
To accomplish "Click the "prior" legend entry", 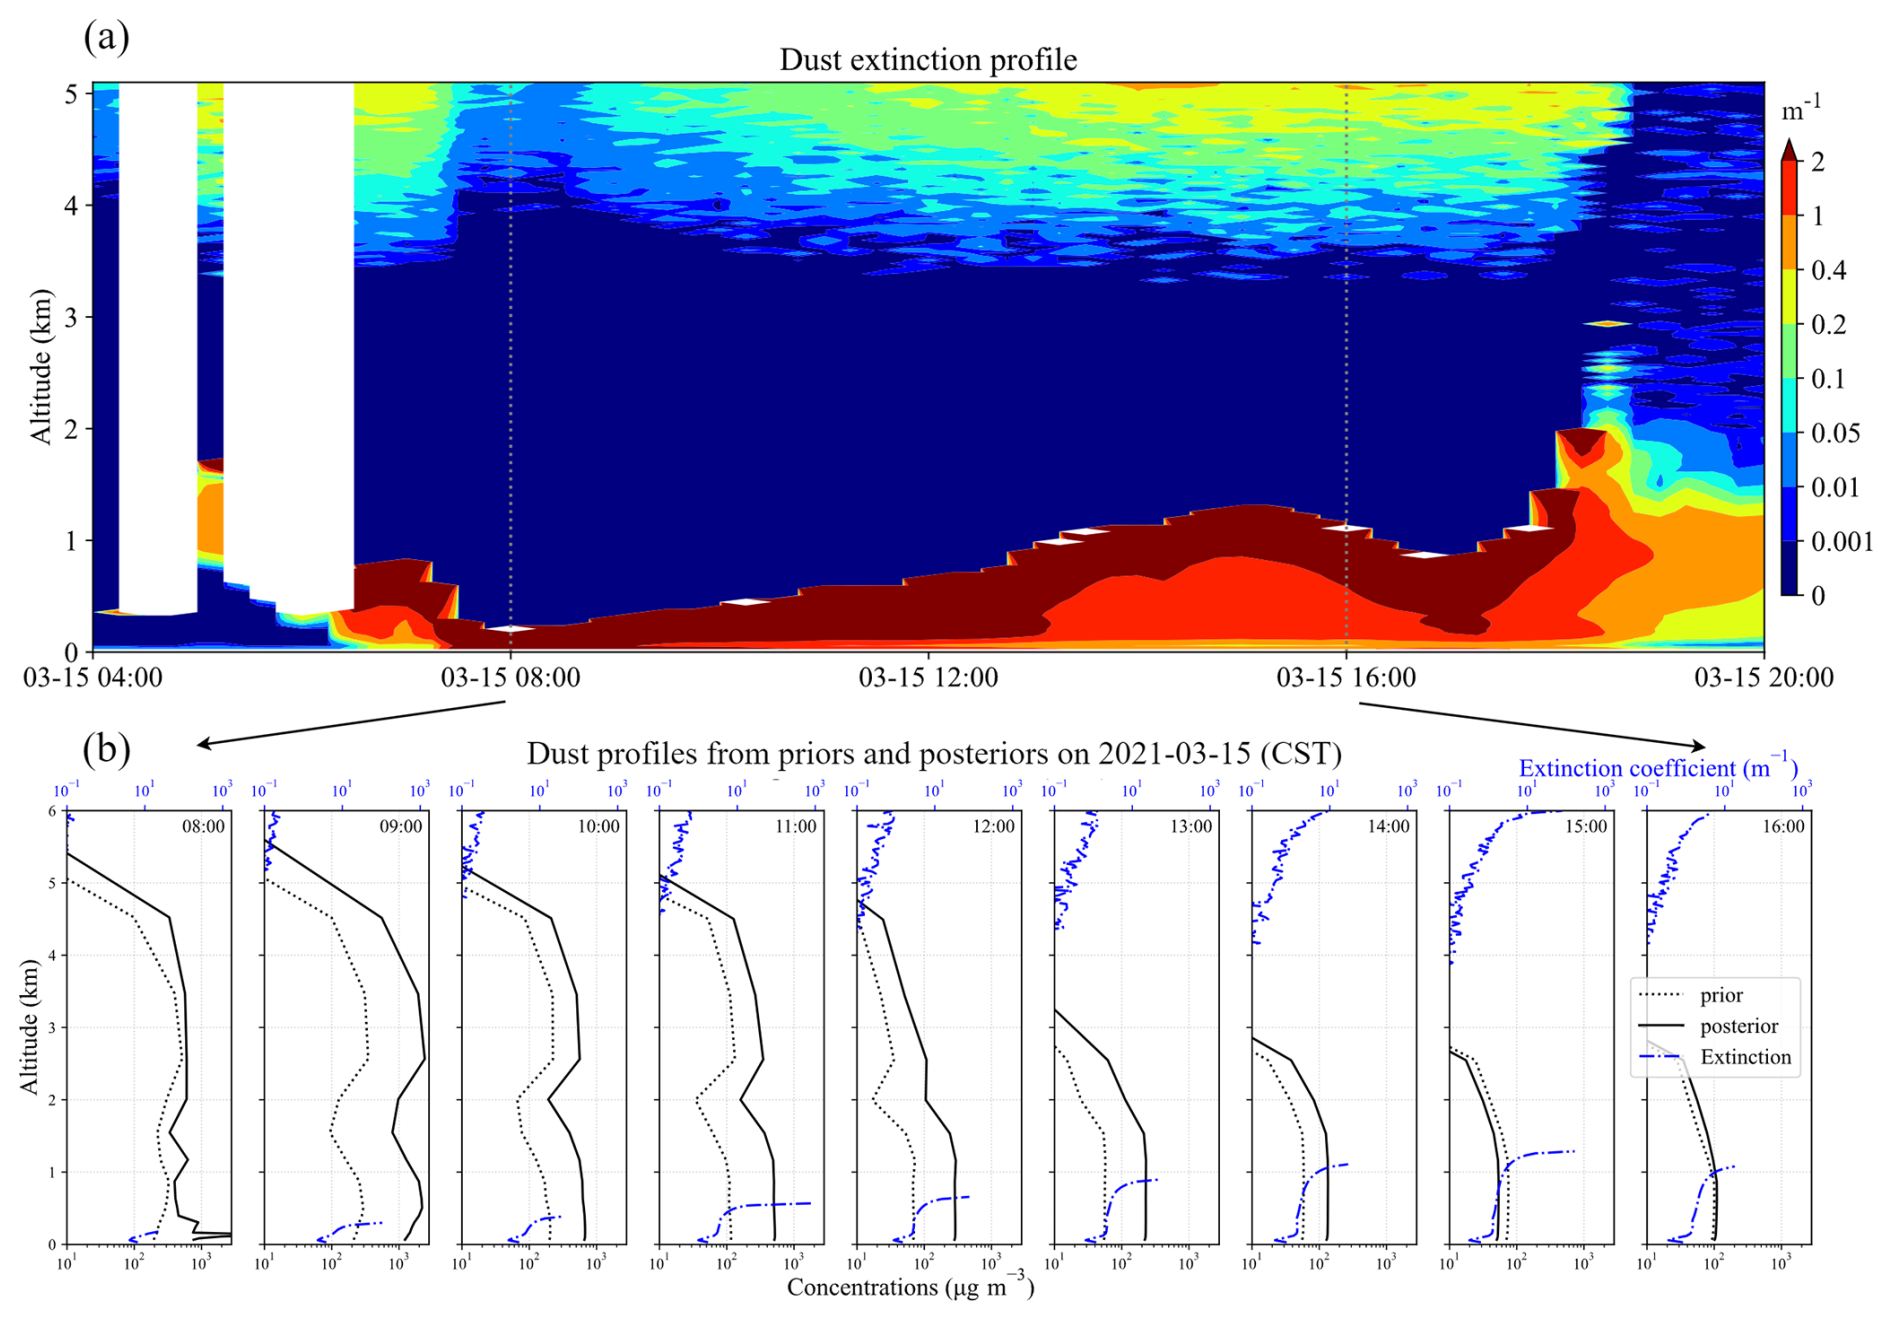I will tap(1720, 996).
